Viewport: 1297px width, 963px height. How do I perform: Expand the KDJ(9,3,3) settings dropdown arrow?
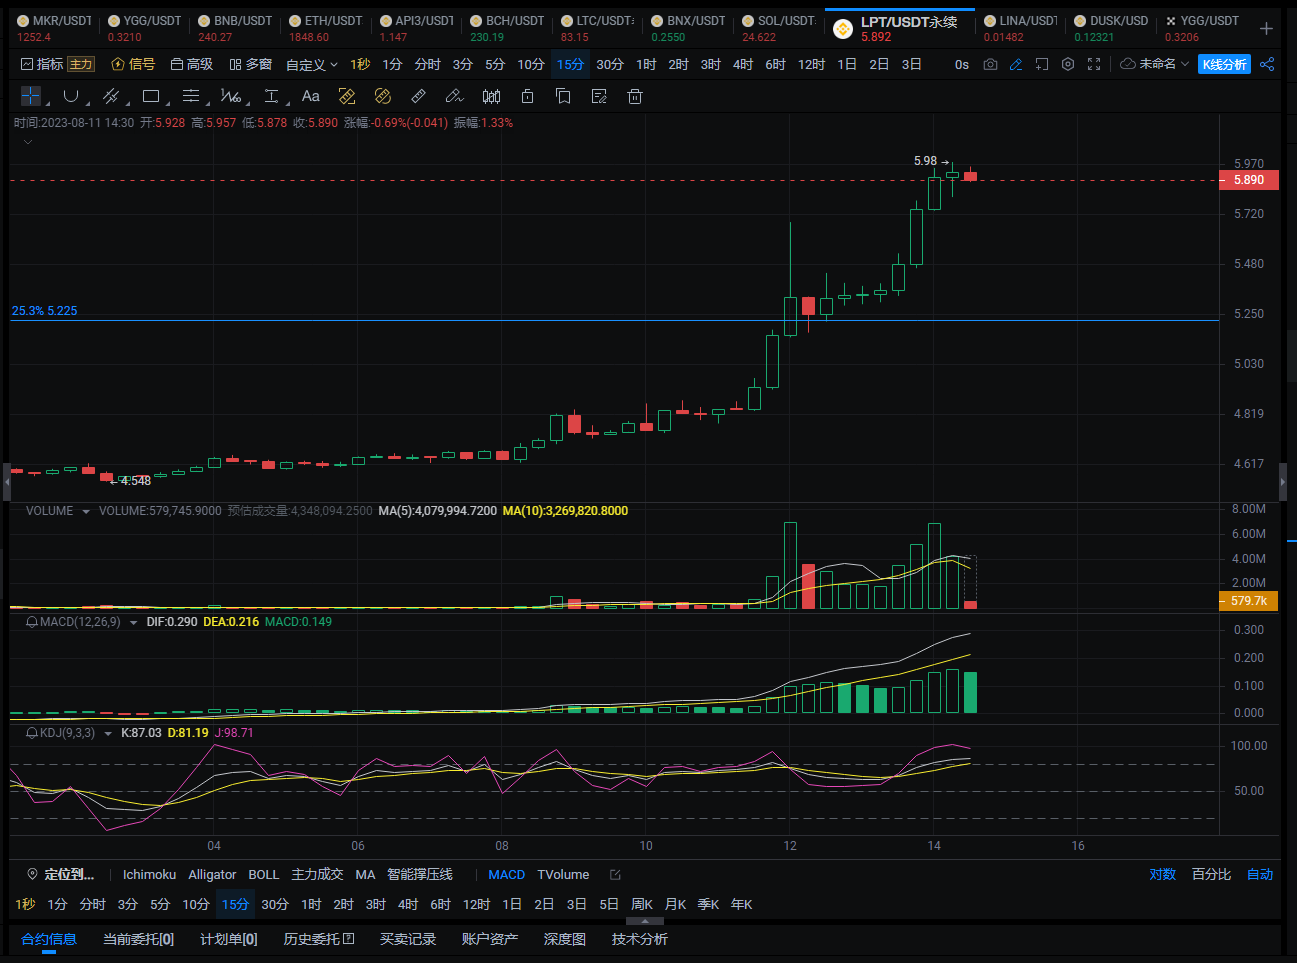pyautogui.click(x=108, y=734)
